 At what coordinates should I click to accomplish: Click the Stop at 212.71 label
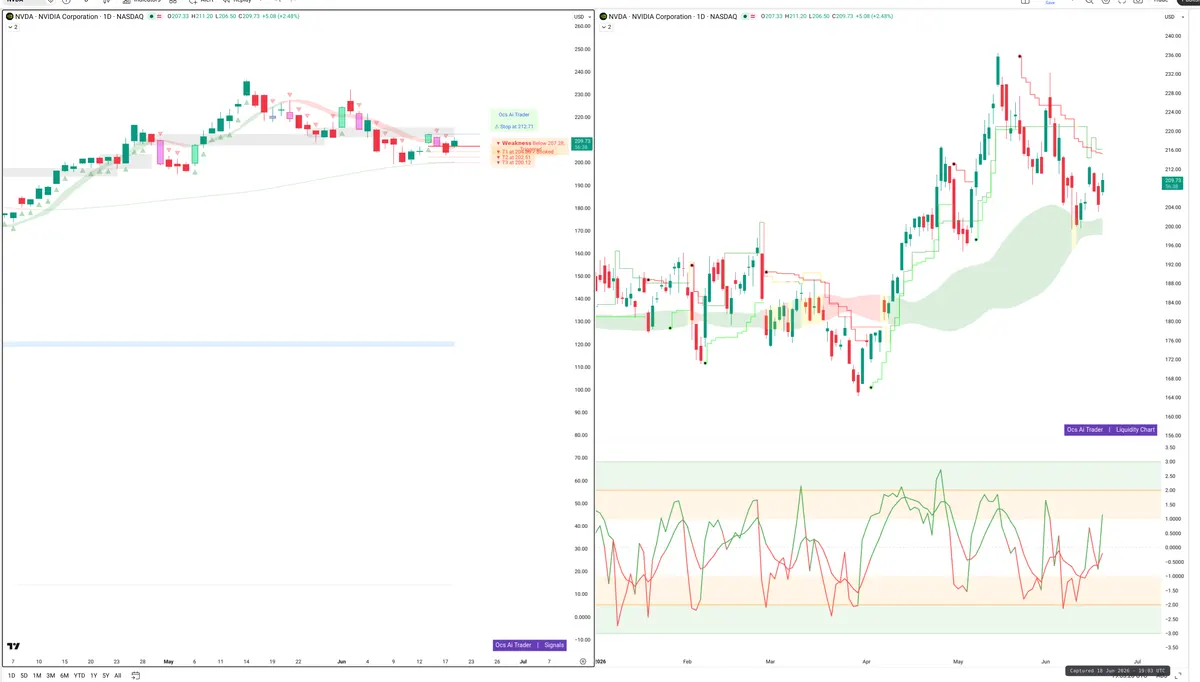coord(513,127)
